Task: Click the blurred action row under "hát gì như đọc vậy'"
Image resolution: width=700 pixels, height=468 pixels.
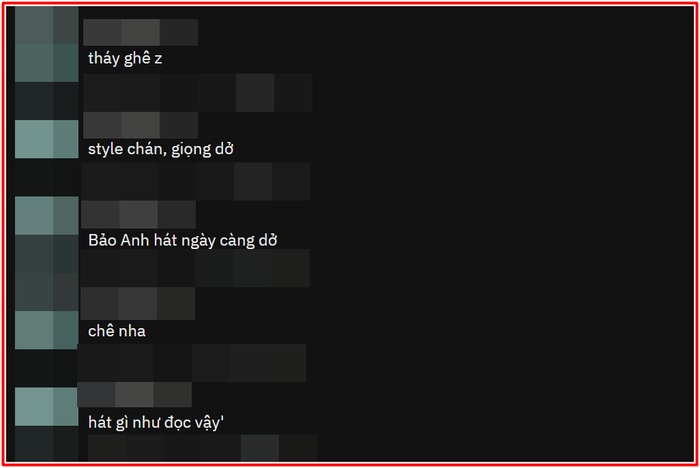Action: [203, 448]
